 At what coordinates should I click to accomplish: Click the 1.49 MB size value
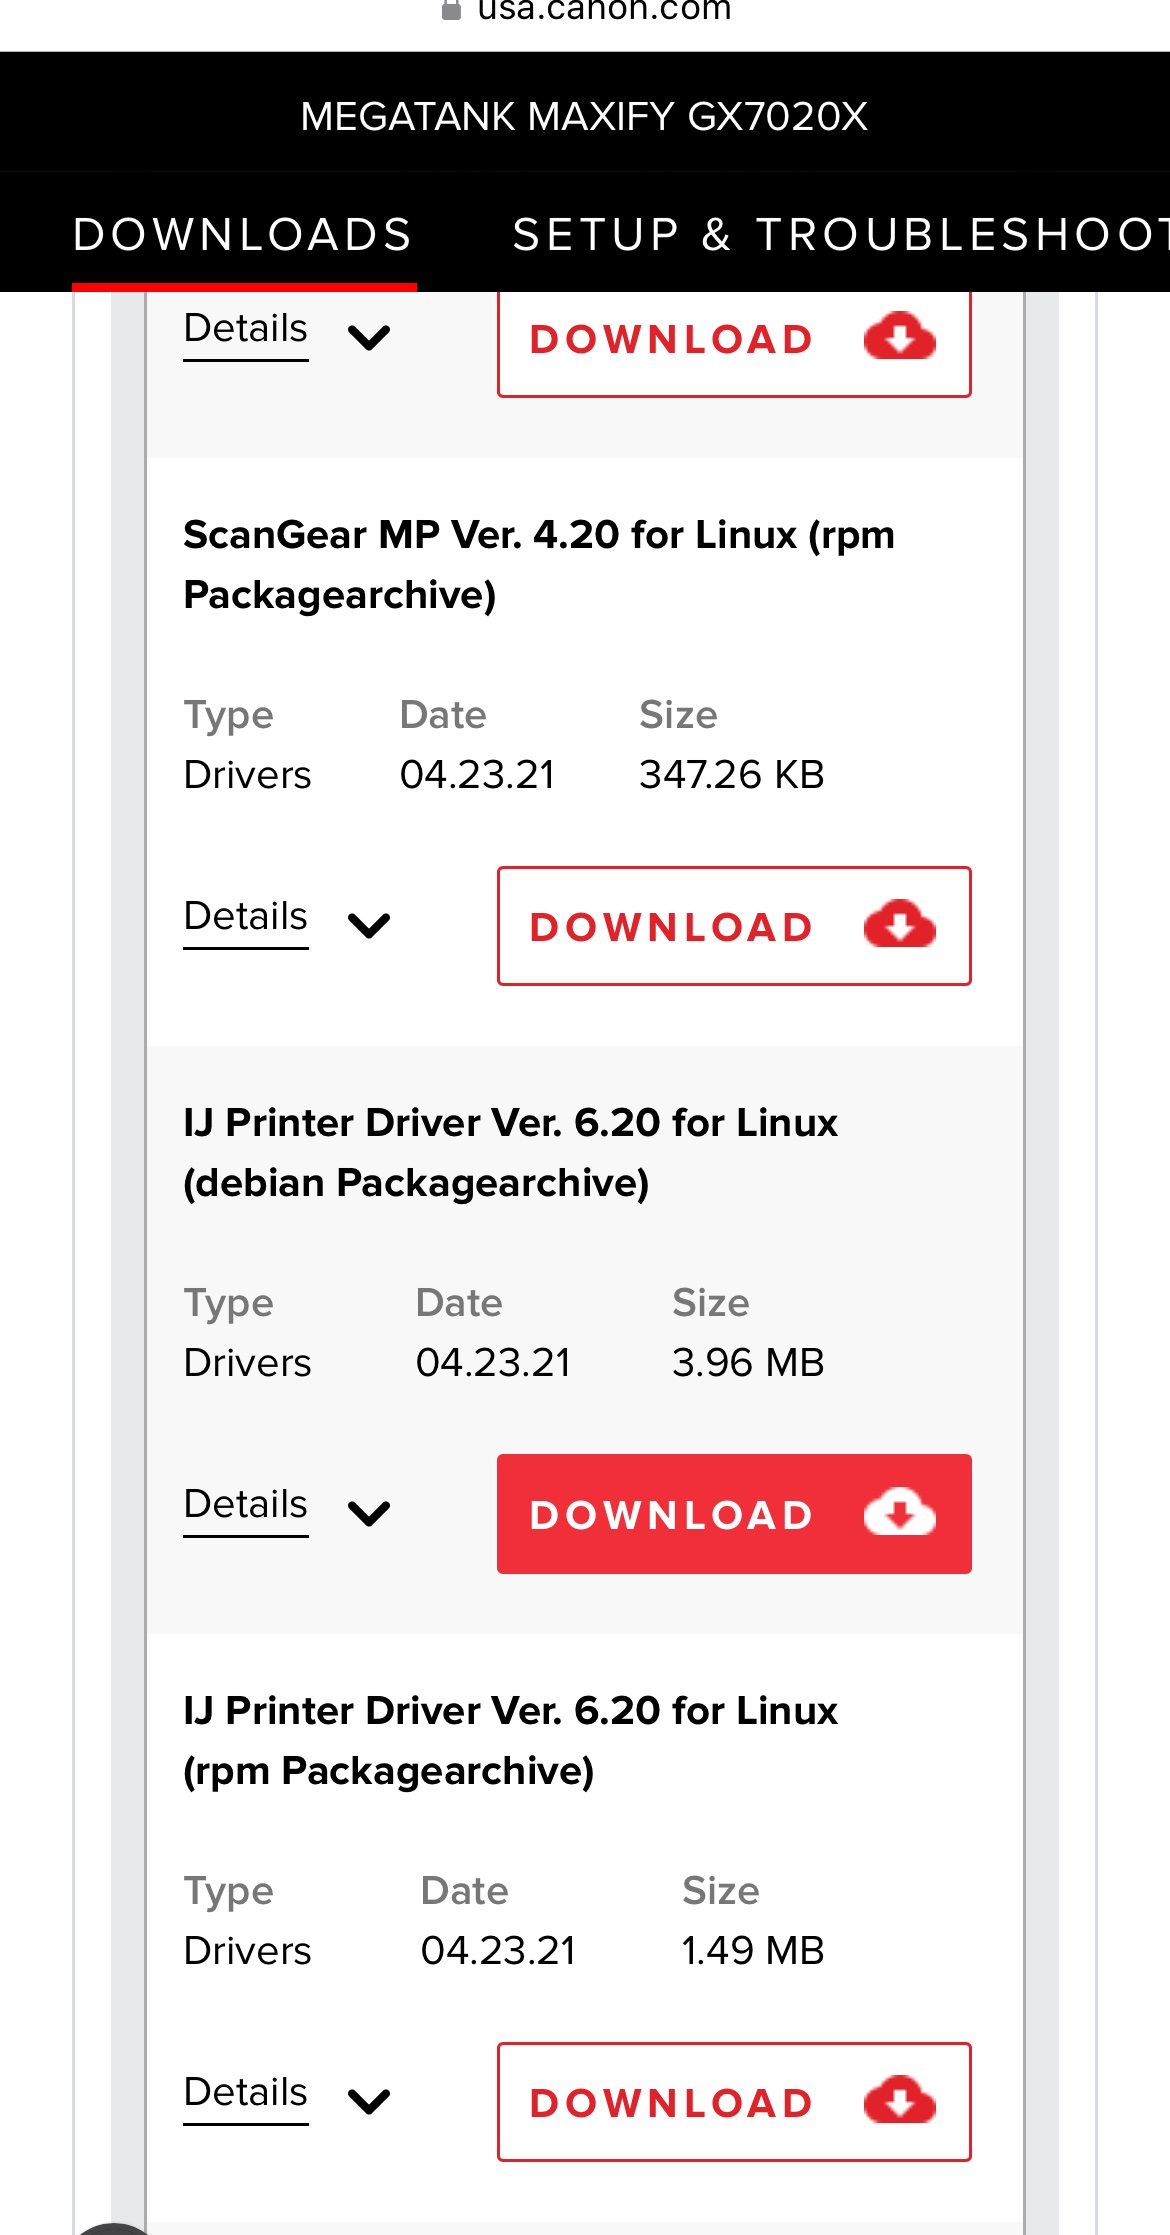(753, 1951)
